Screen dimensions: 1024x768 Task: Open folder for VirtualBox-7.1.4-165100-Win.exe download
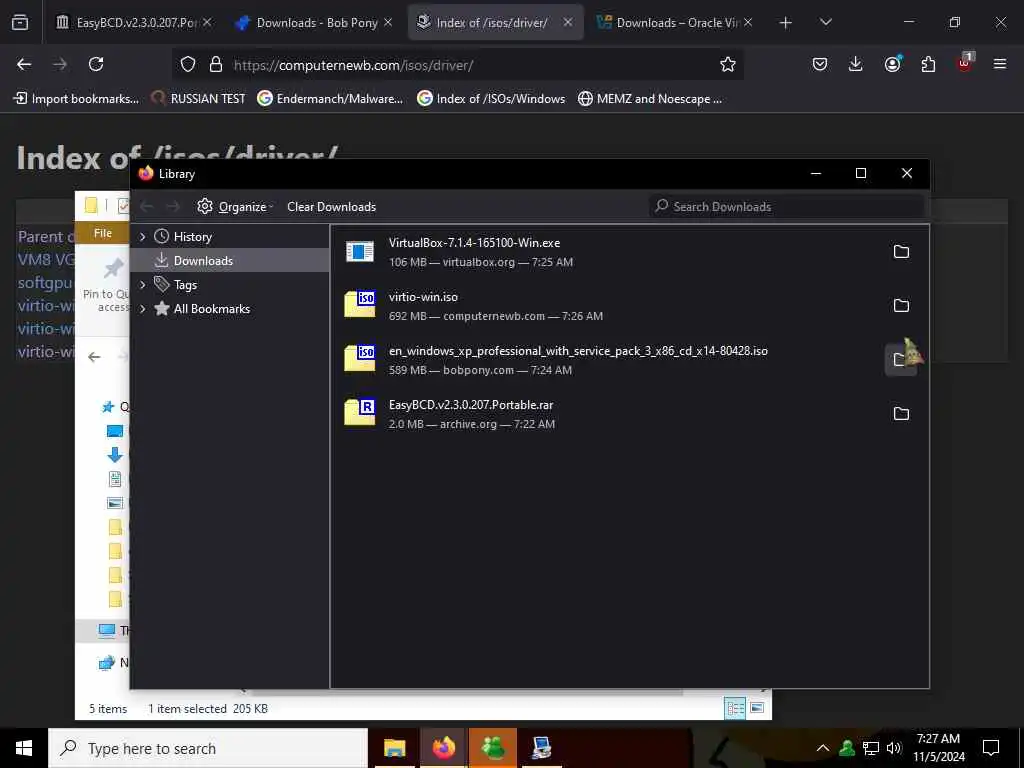coord(901,252)
